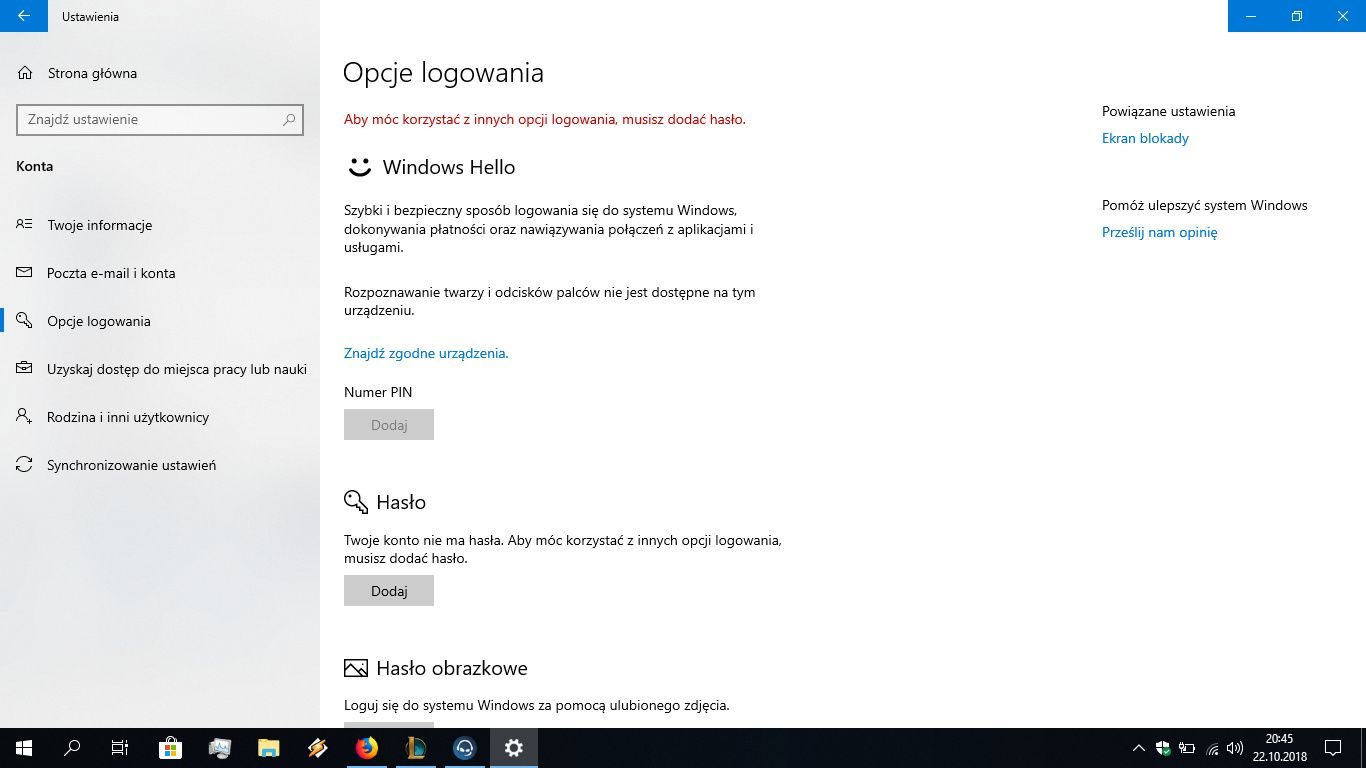Click the envelope icon beside Poczta
This screenshot has width=1366, height=768.
point(25,273)
